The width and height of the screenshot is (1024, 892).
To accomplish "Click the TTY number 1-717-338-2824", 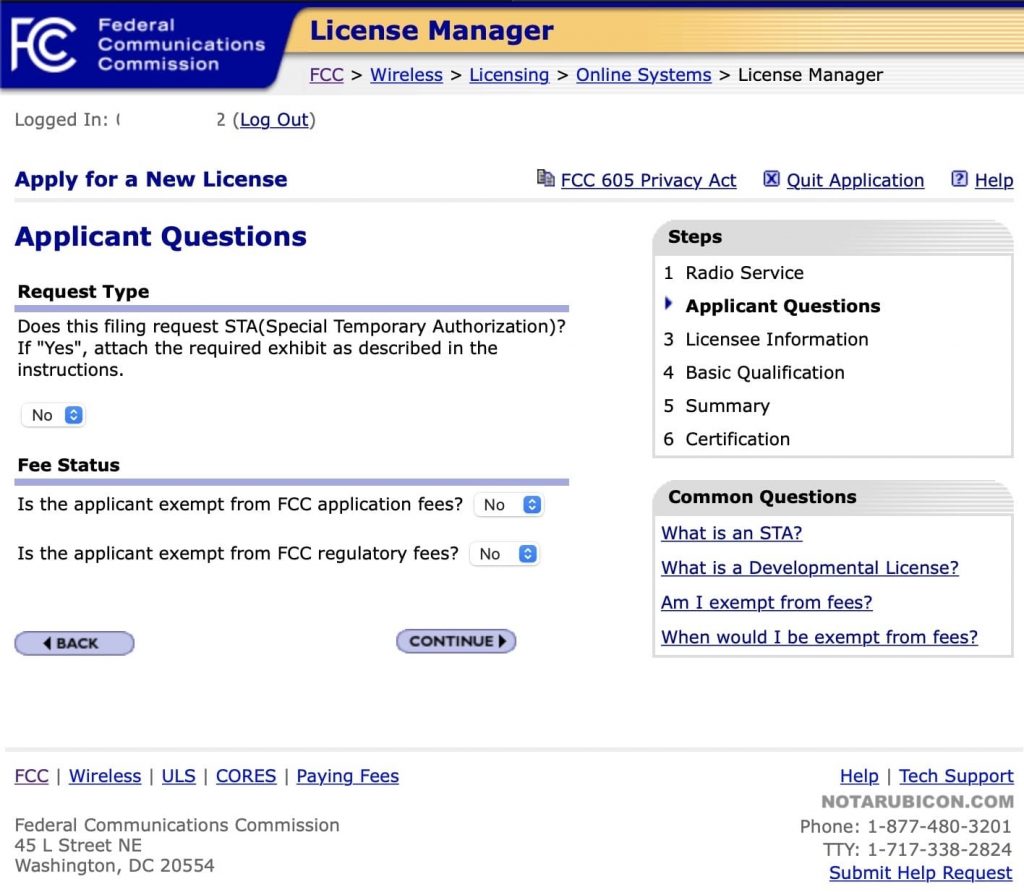I will pyautogui.click(x=939, y=850).
